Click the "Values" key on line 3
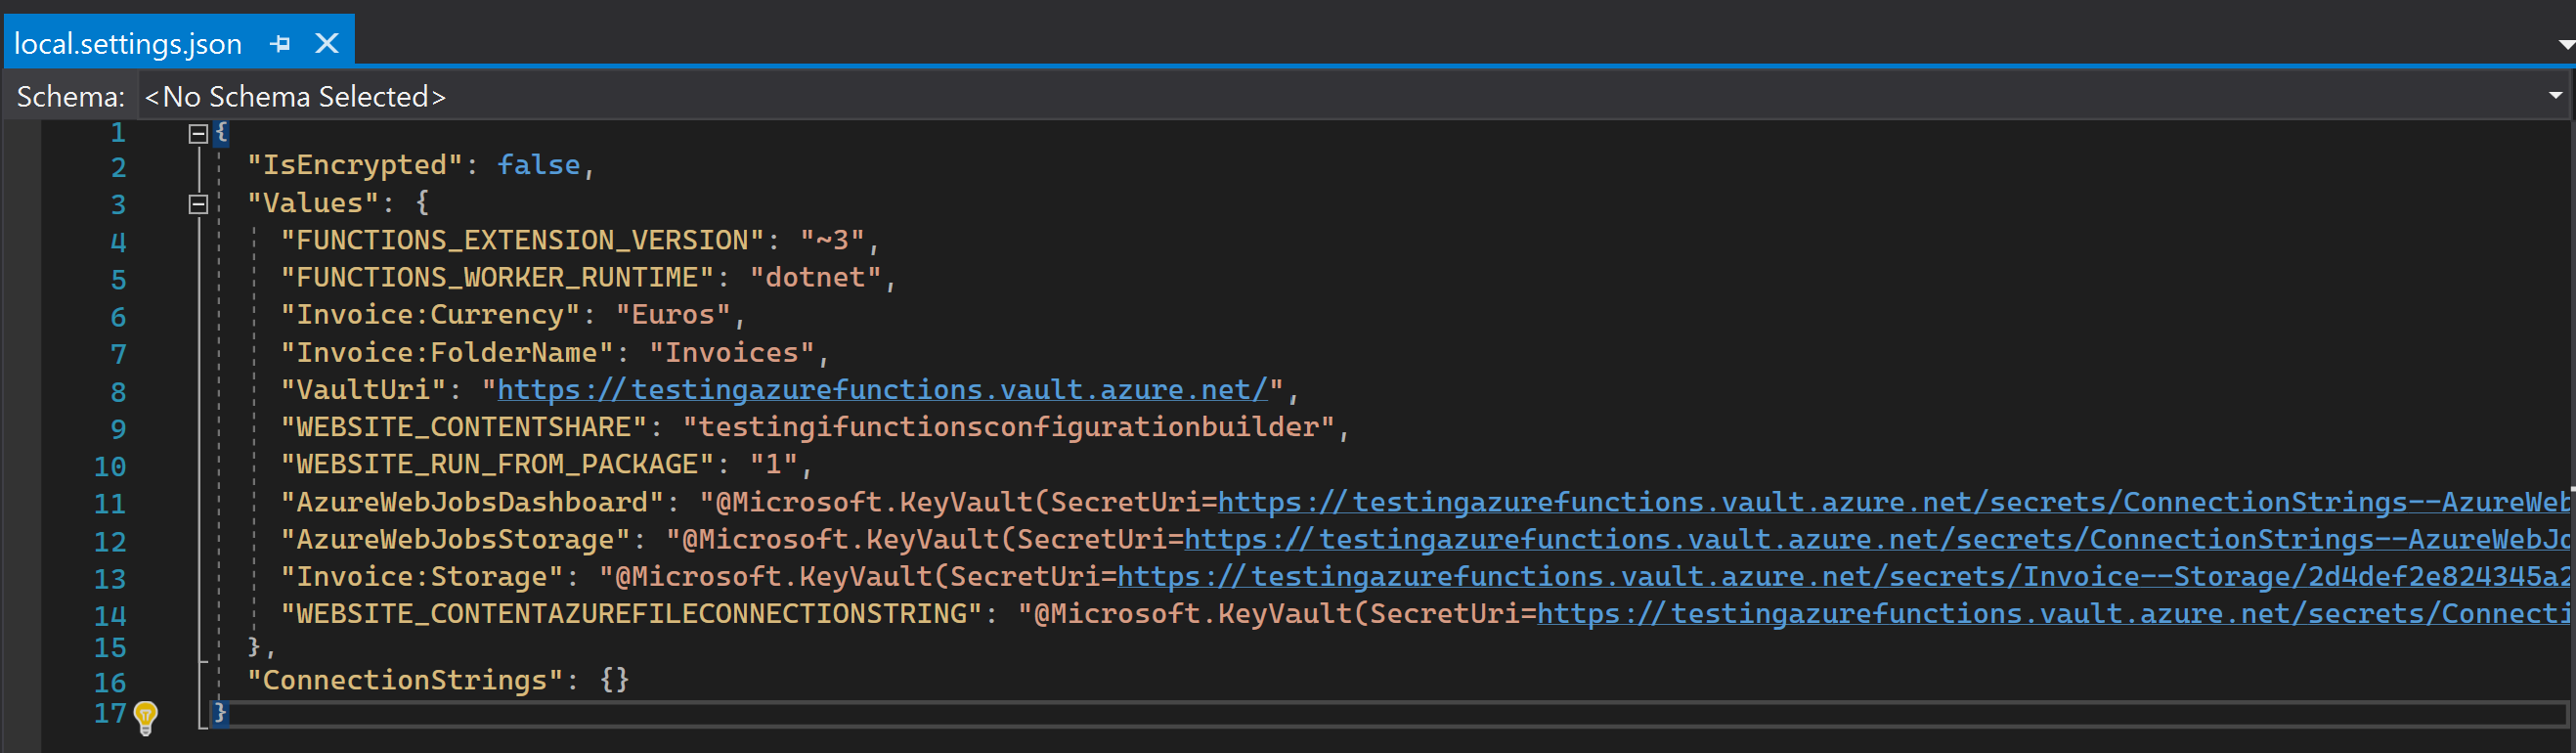 [x=313, y=203]
